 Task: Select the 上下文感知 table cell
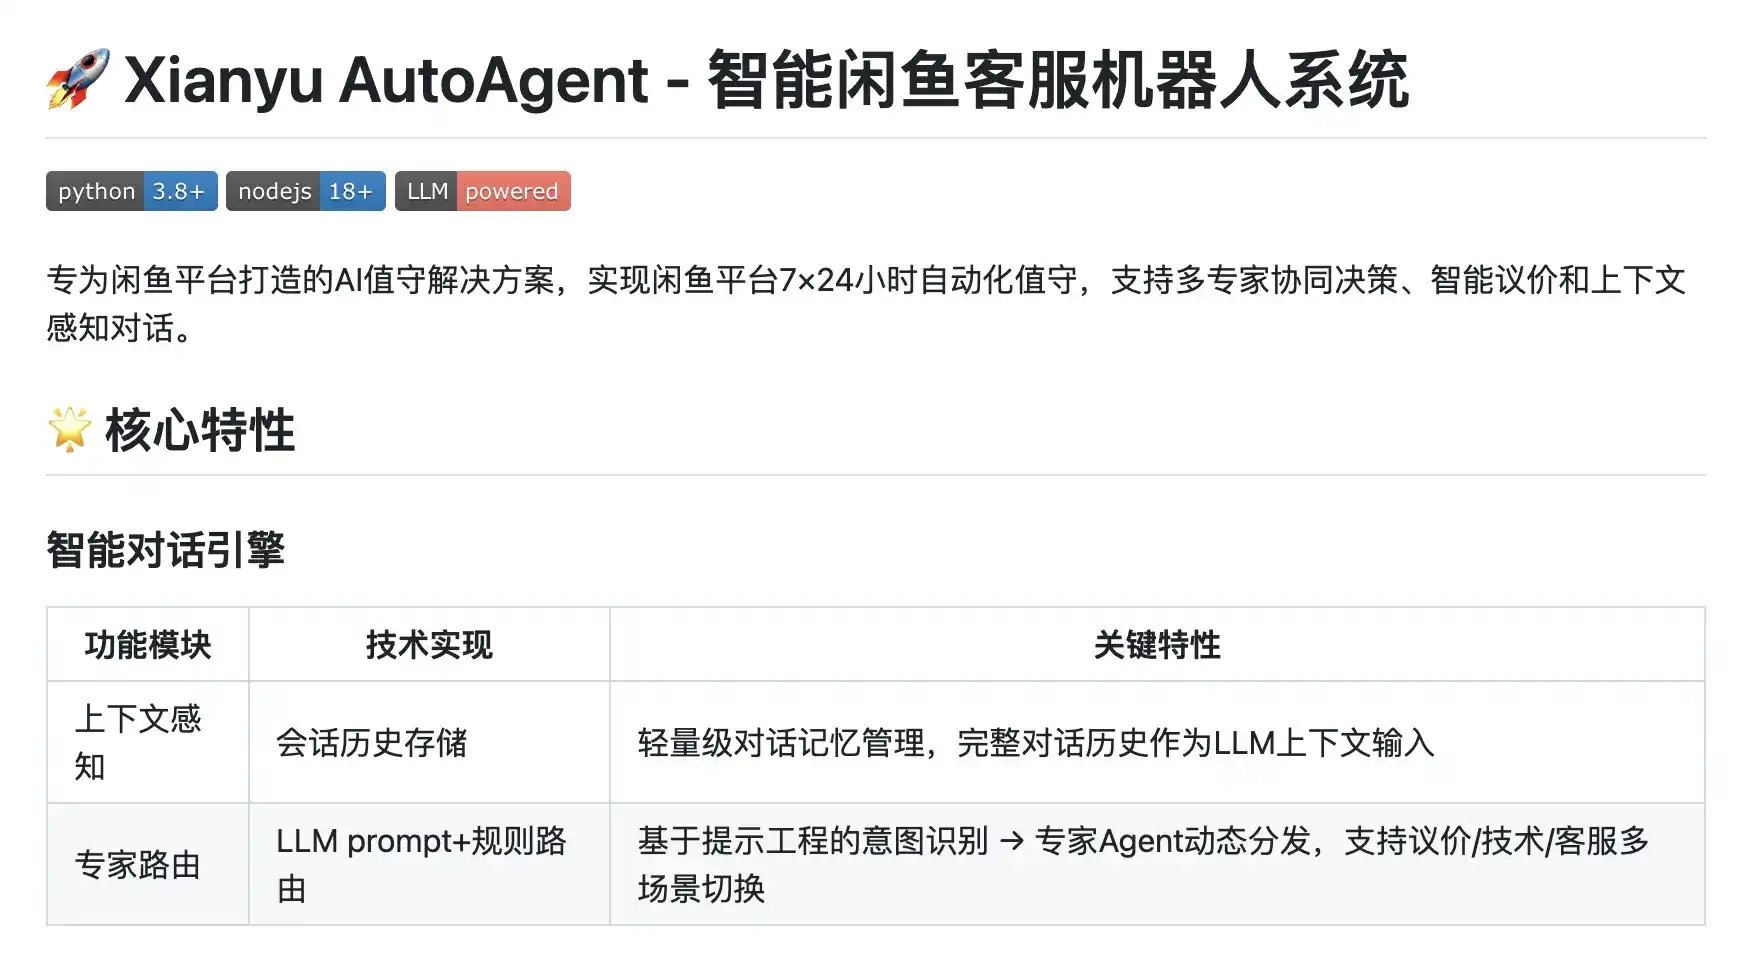[148, 742]
